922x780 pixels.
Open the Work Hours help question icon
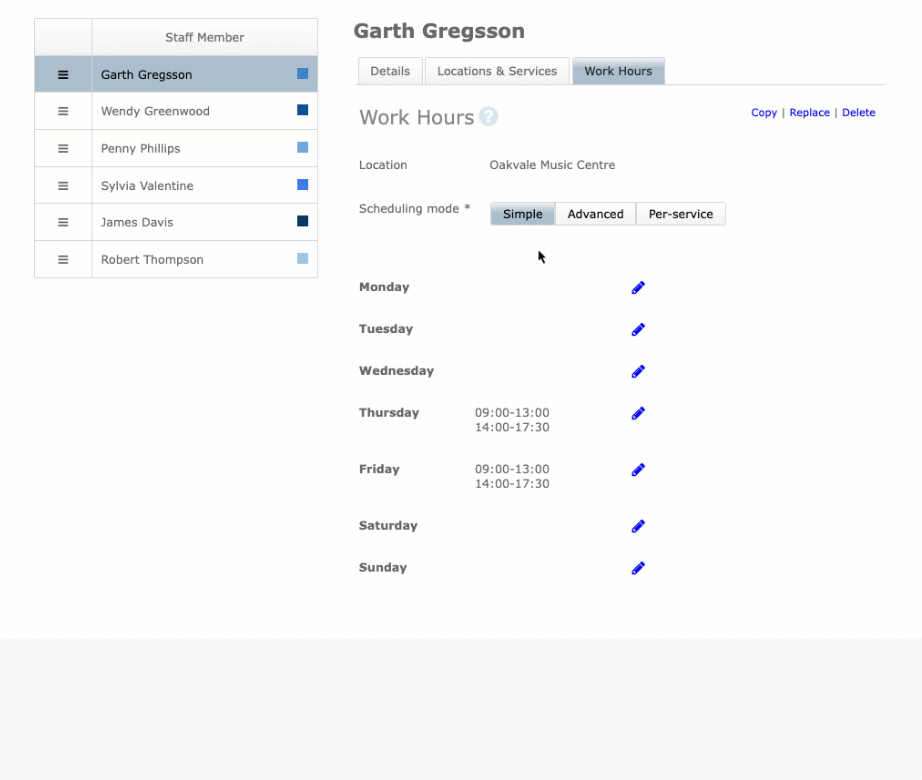click(488, 117)
